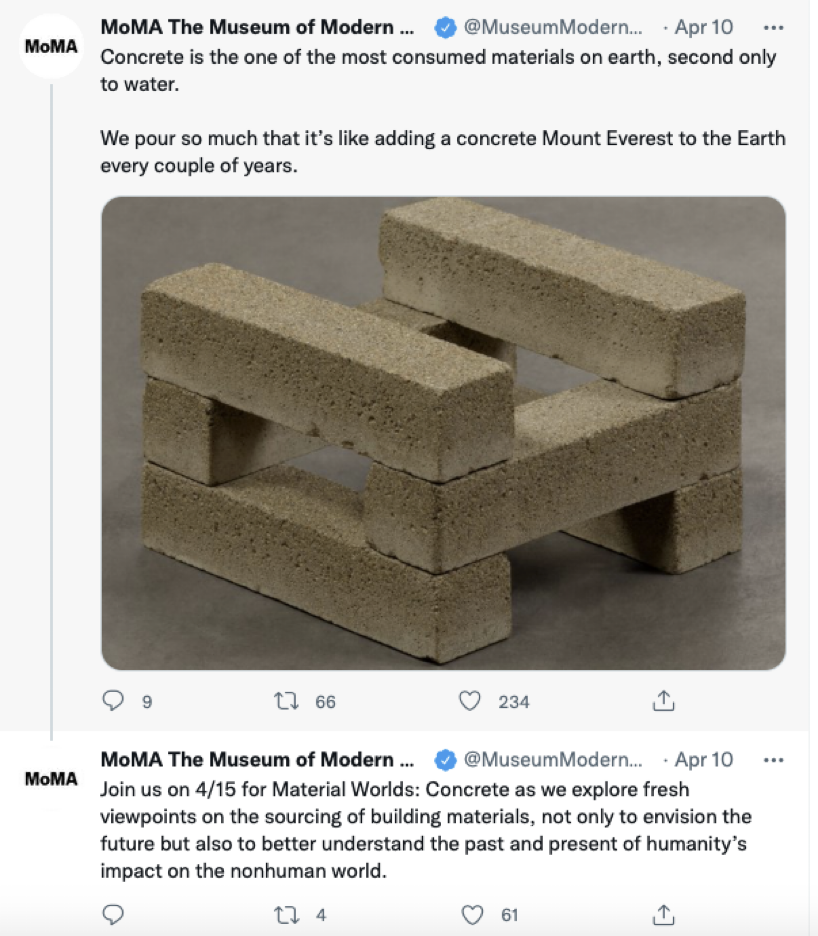Click the reply icon on the concrete tweet

112,702
